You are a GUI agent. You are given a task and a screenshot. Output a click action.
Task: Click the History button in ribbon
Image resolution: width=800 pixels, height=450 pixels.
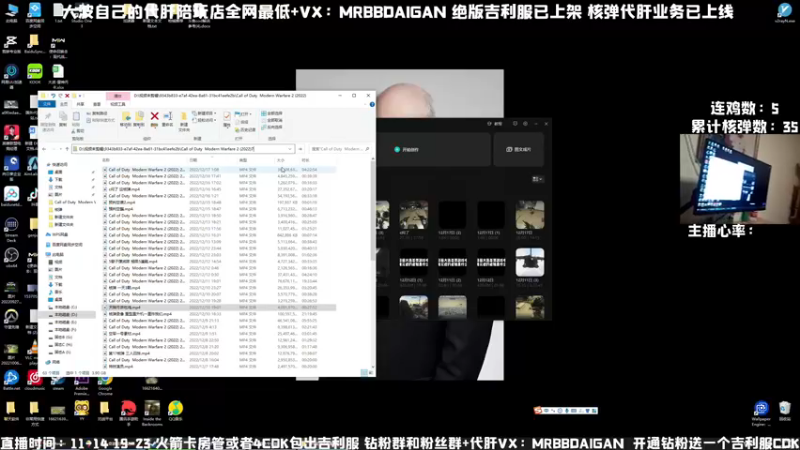245,130
